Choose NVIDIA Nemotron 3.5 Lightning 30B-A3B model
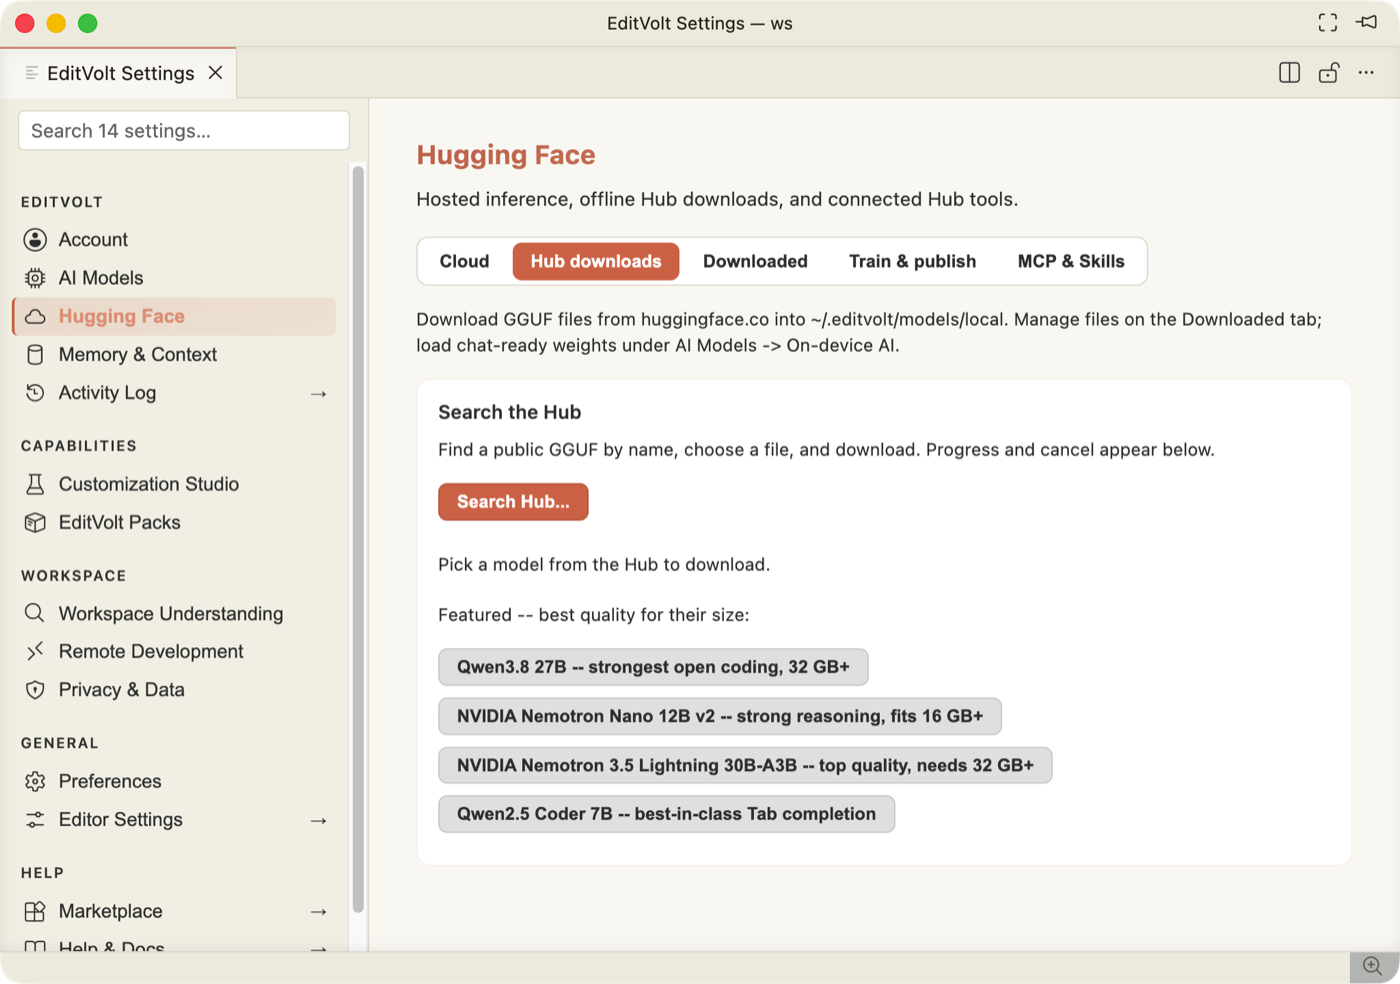This screenshot has height=984, width=1400. coord(745,765)
